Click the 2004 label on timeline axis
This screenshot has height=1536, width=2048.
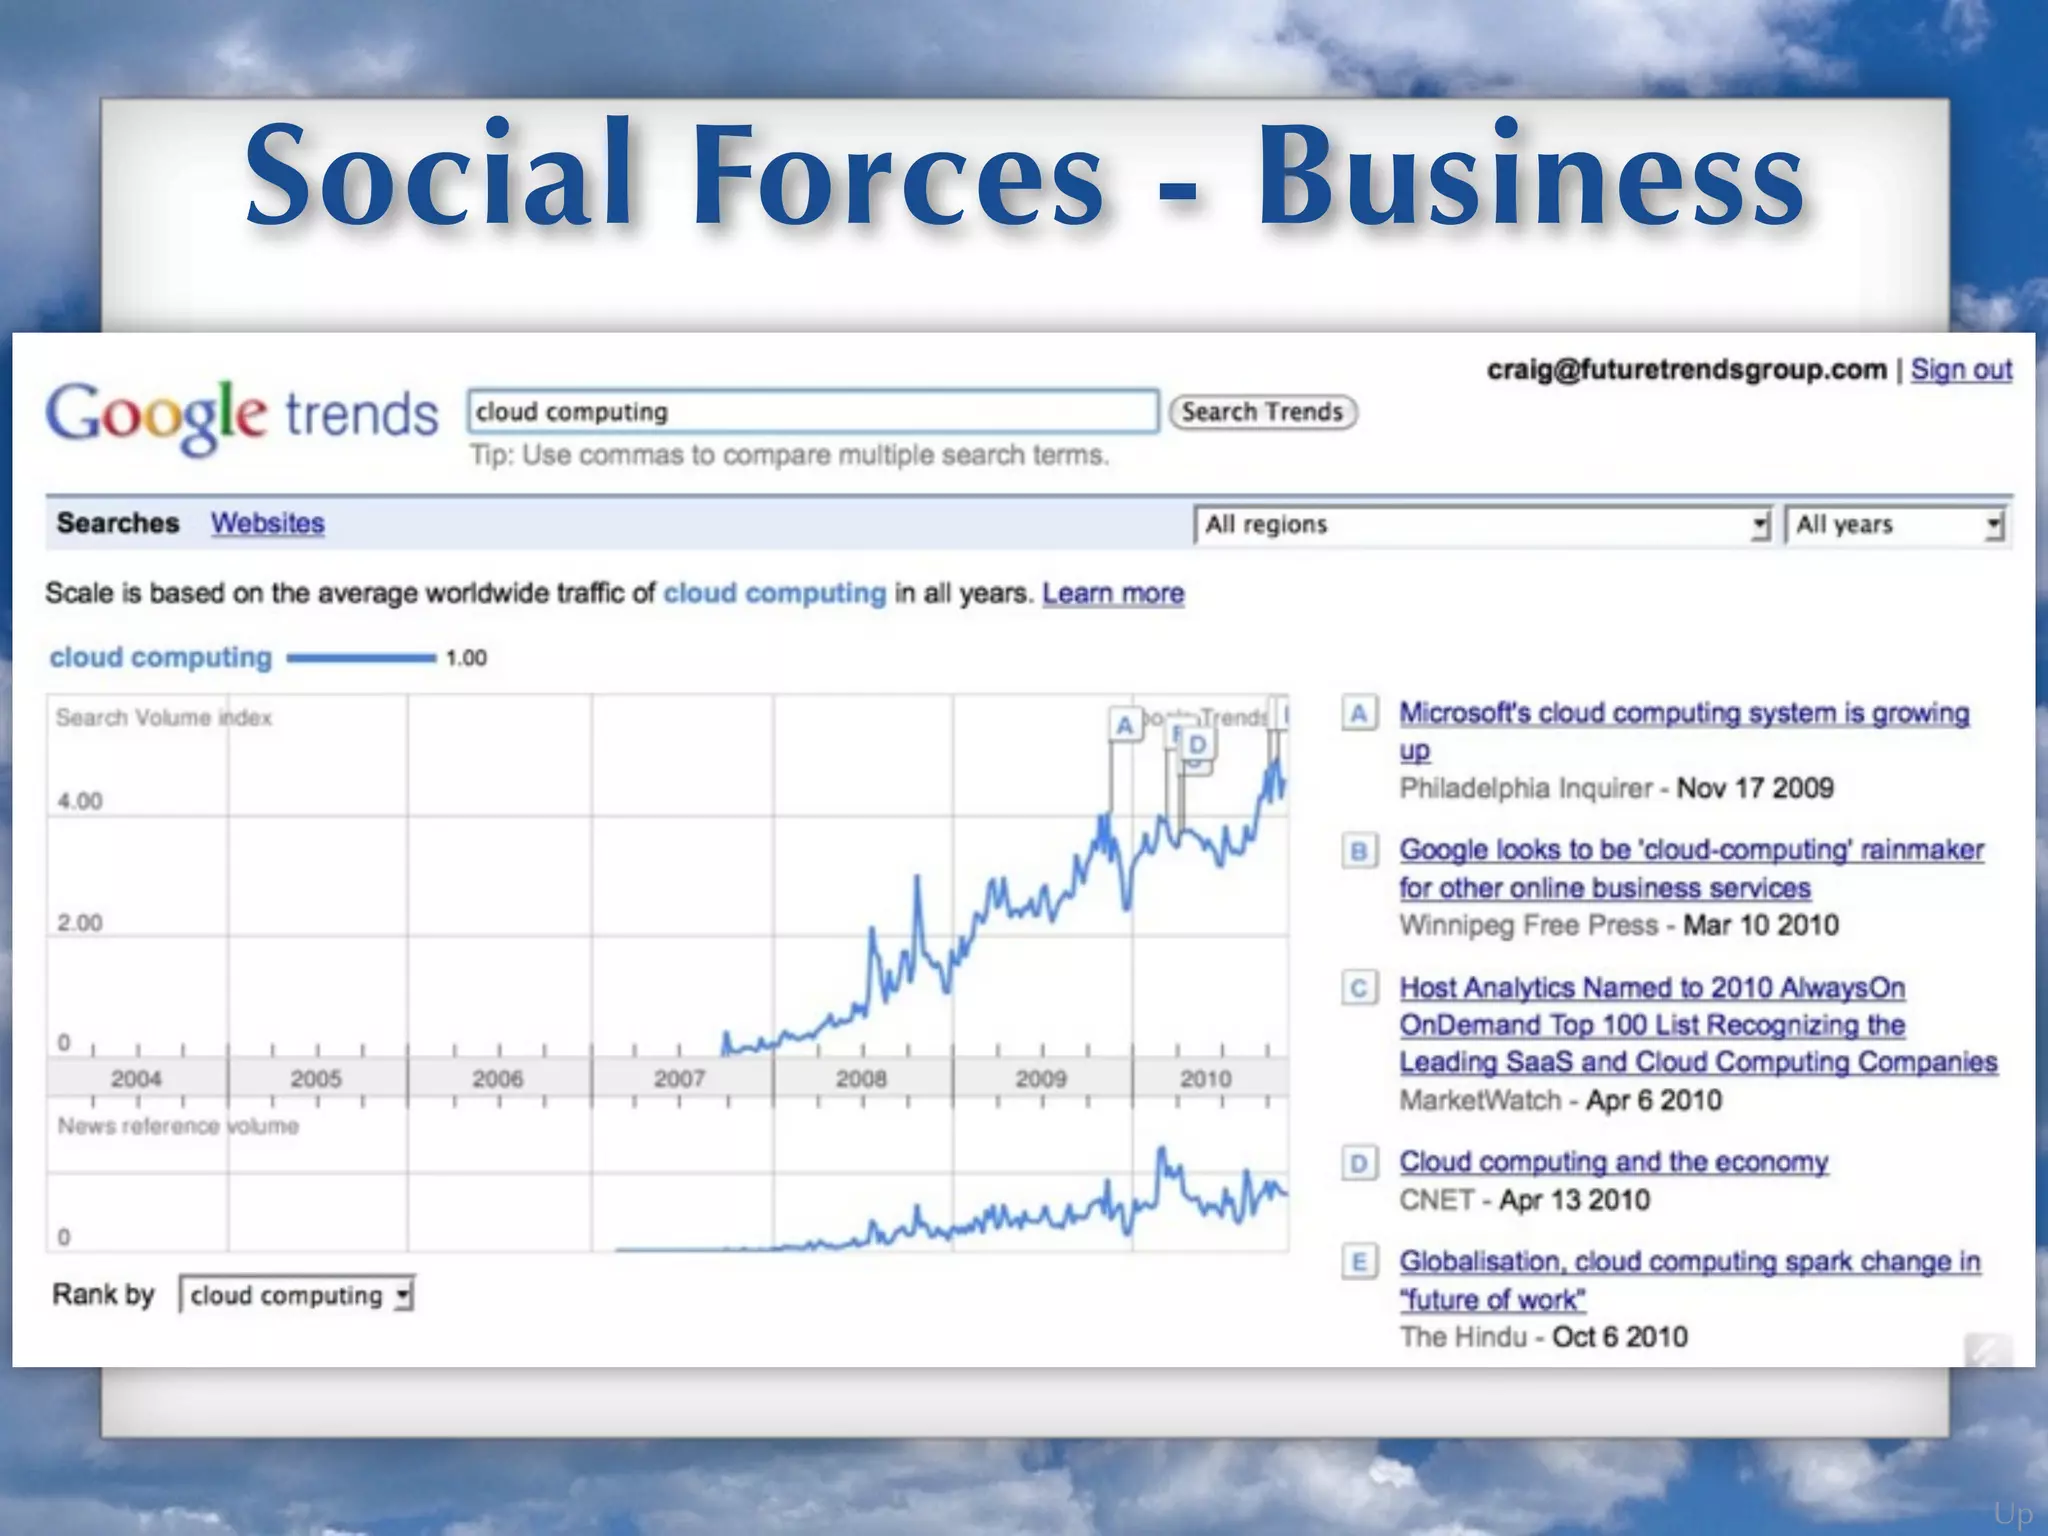(136, 1079)
